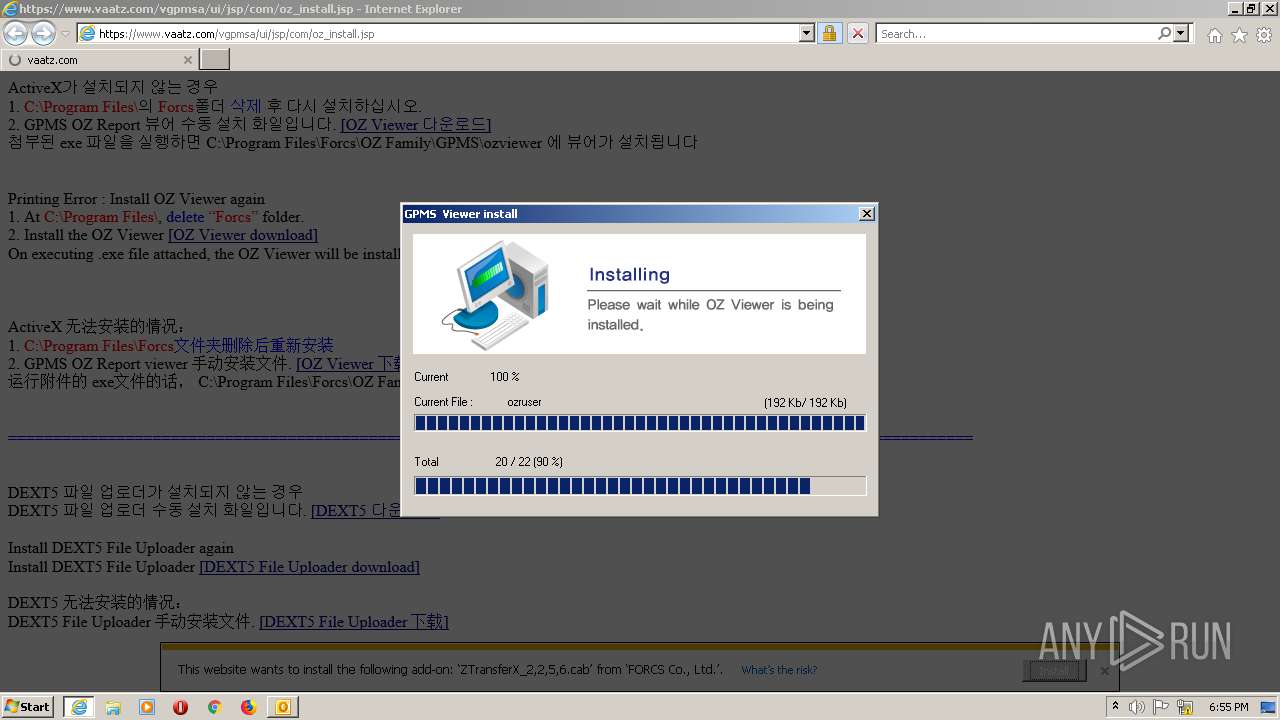The width and height of the screenshot is (1280, 720).
Task: Click the search magnifier icon
Action: [1164, 33]
